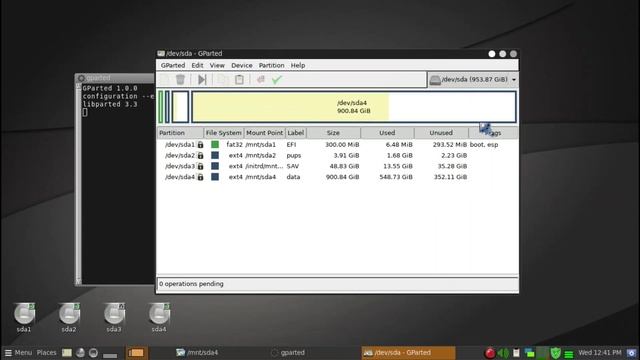640x360 pixels.
Task: Click the clock showing Wed 12:41 PM
Action: point(600,353)
